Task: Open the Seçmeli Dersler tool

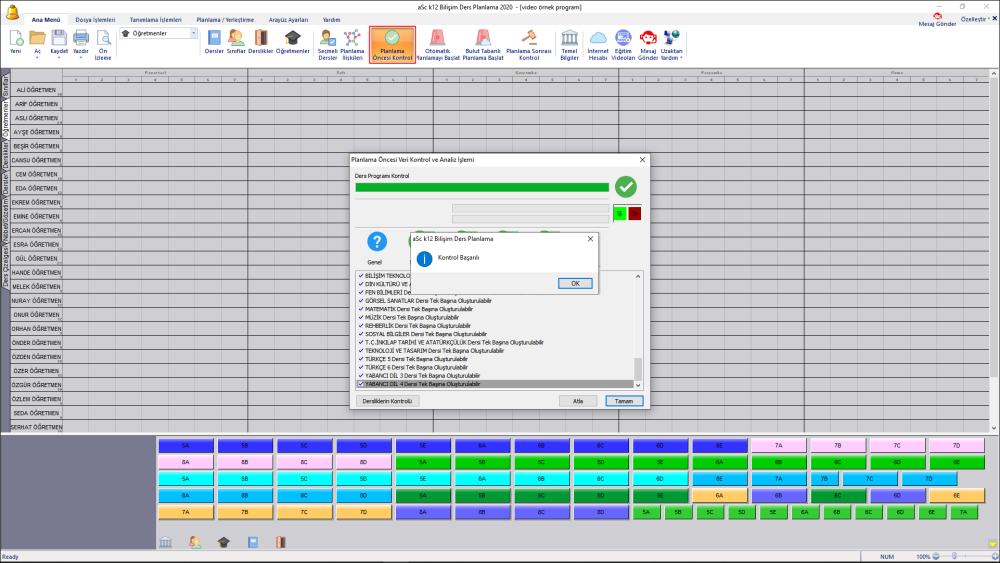Action: 327,45
